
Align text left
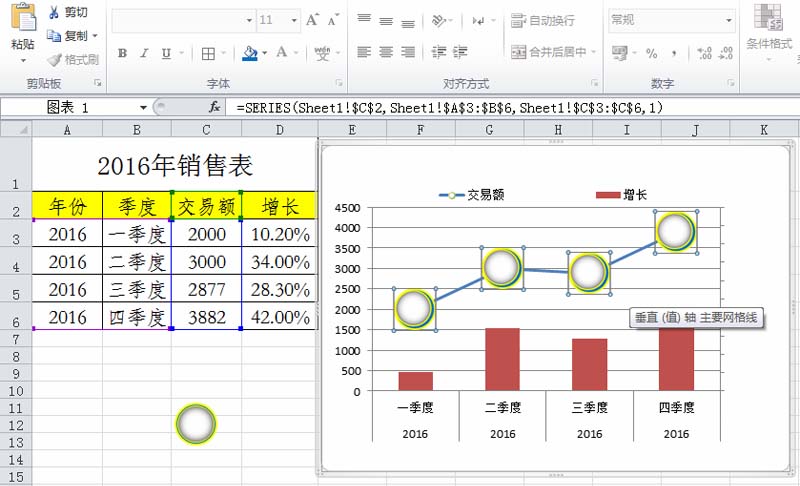click(x=364, y=52)
